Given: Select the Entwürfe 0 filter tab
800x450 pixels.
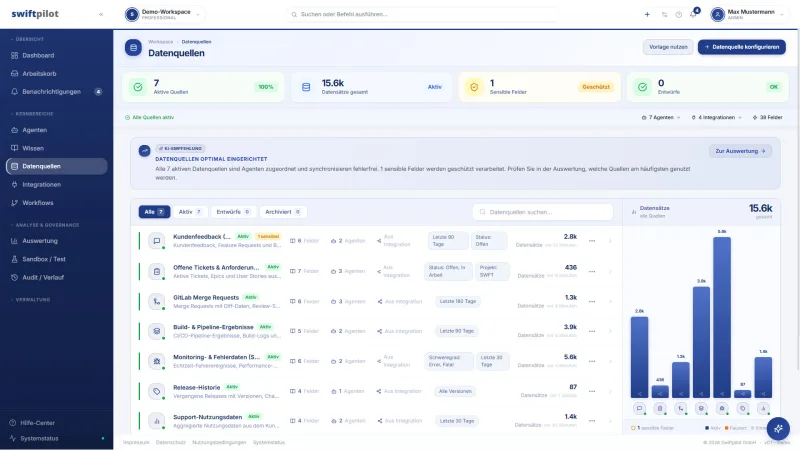Looking at the screenshot, I should coord(233,212).
